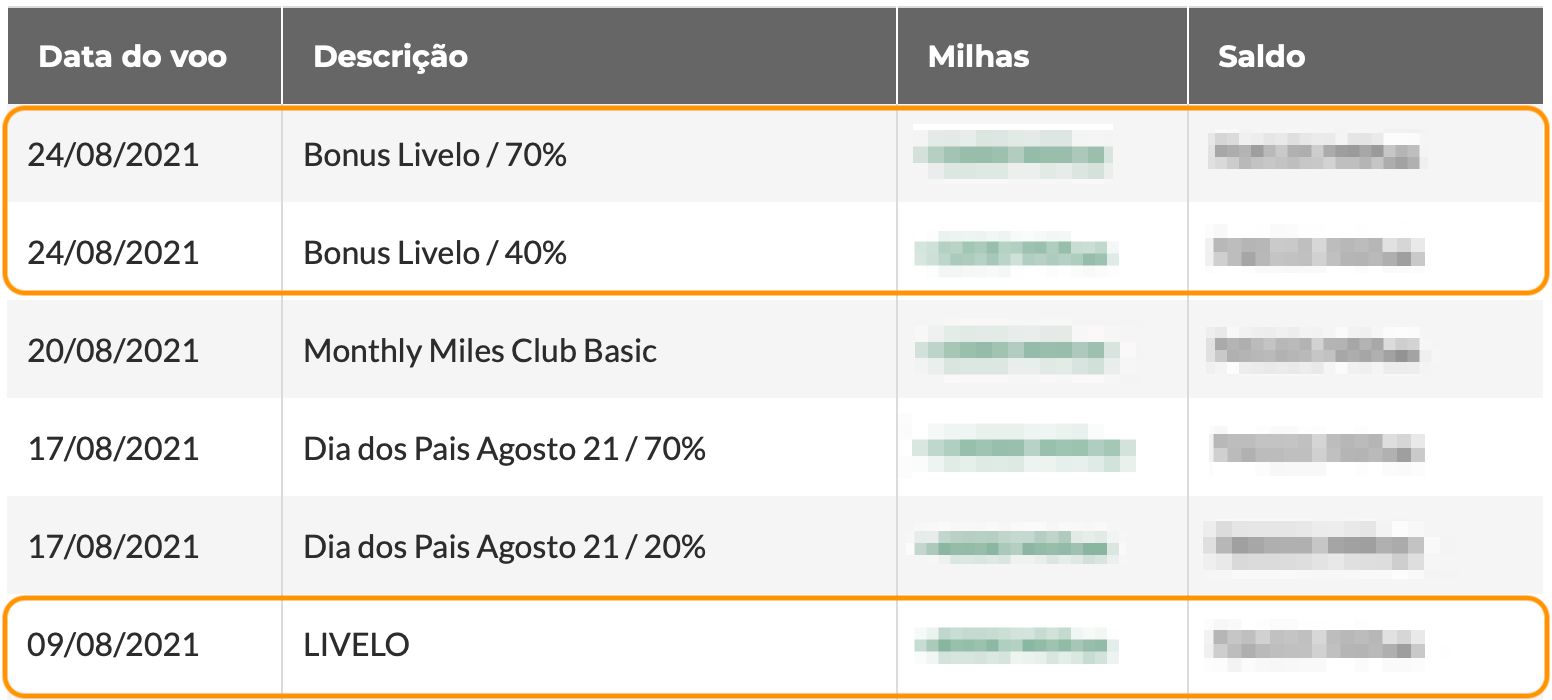Click date of Dia dos Pais 70% row
1552x700 pixels.
[x=113, y=449]
